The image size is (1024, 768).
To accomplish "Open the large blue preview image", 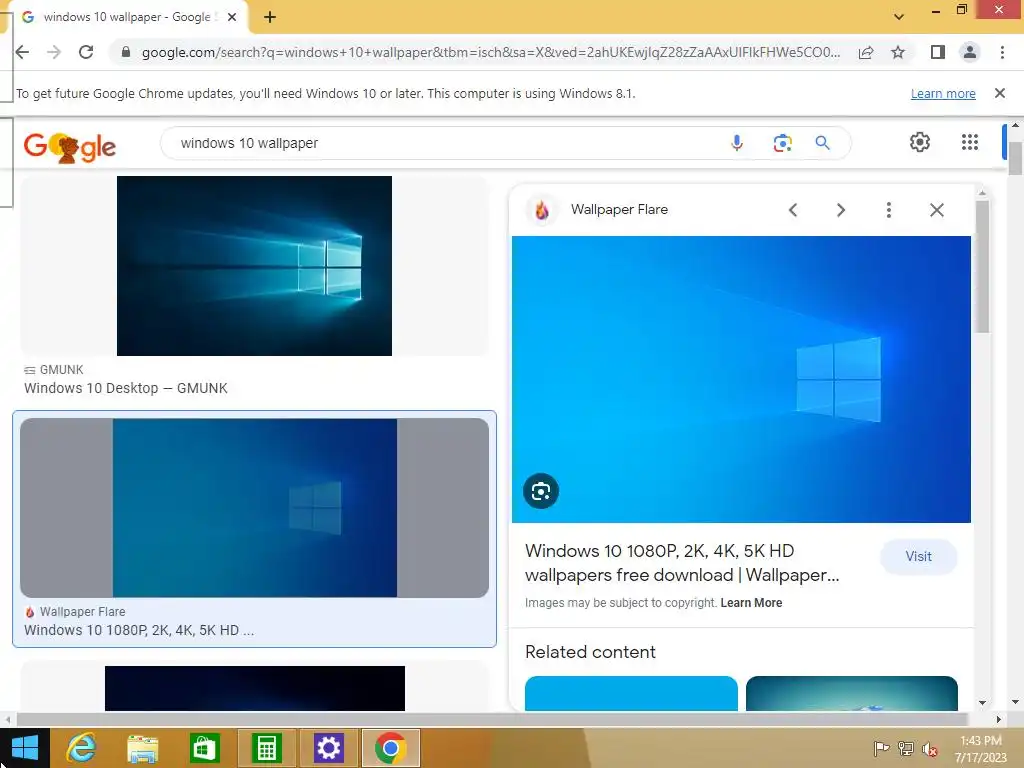I will click(741, 379).
